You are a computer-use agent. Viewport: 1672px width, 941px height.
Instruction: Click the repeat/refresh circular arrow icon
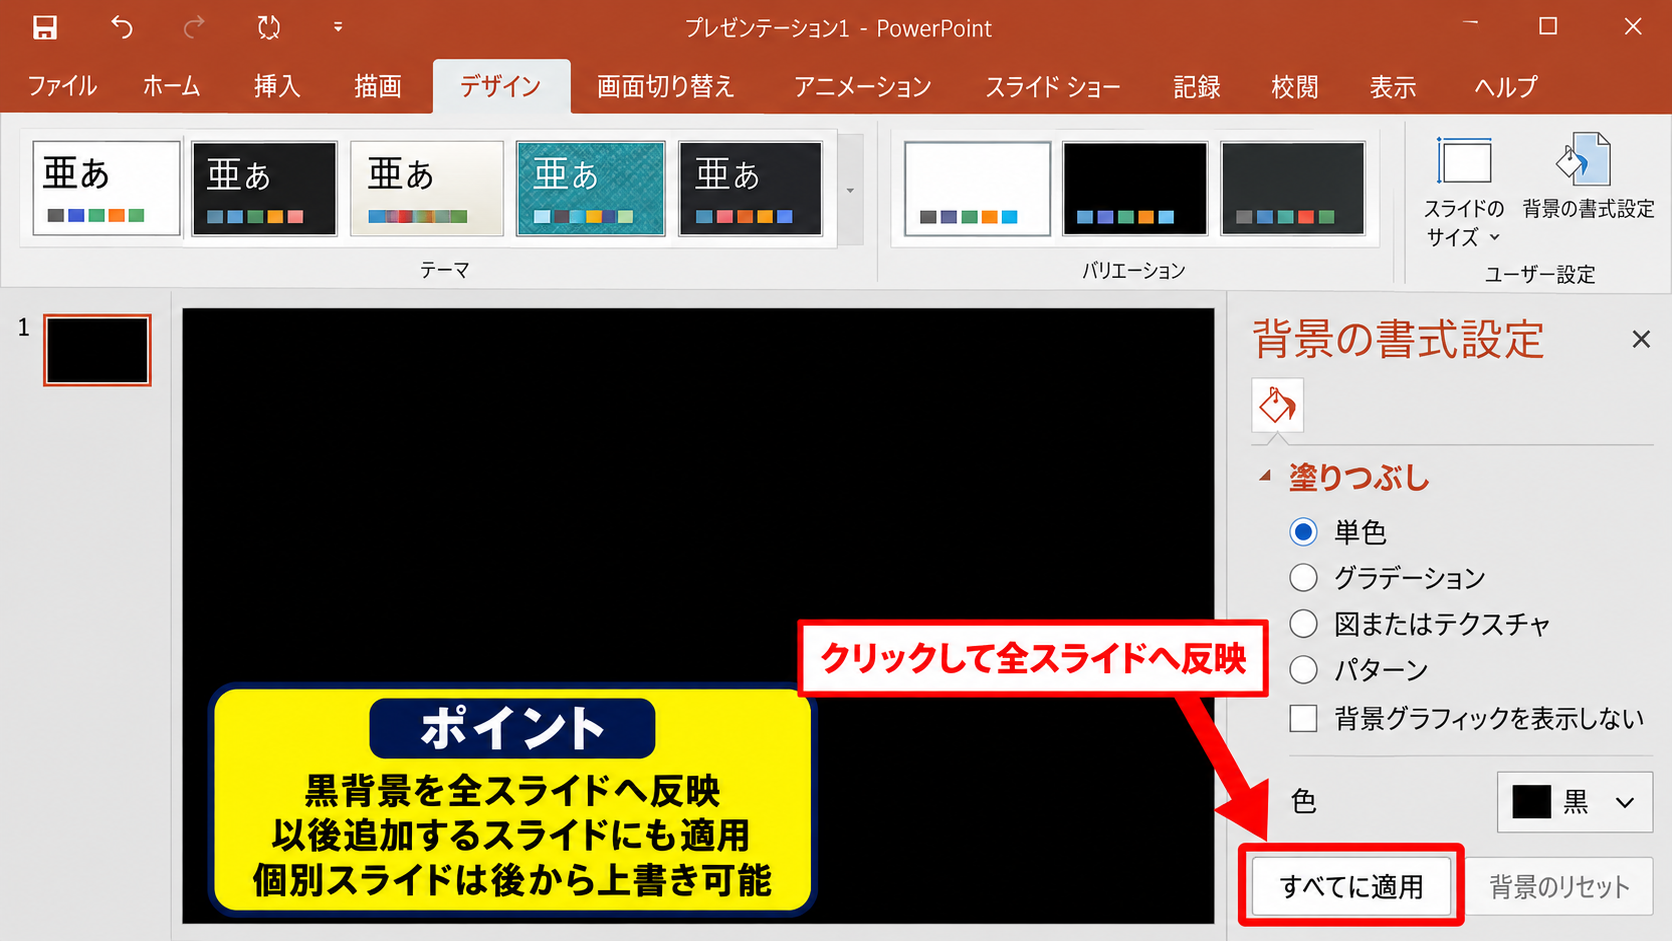(268, 27)
